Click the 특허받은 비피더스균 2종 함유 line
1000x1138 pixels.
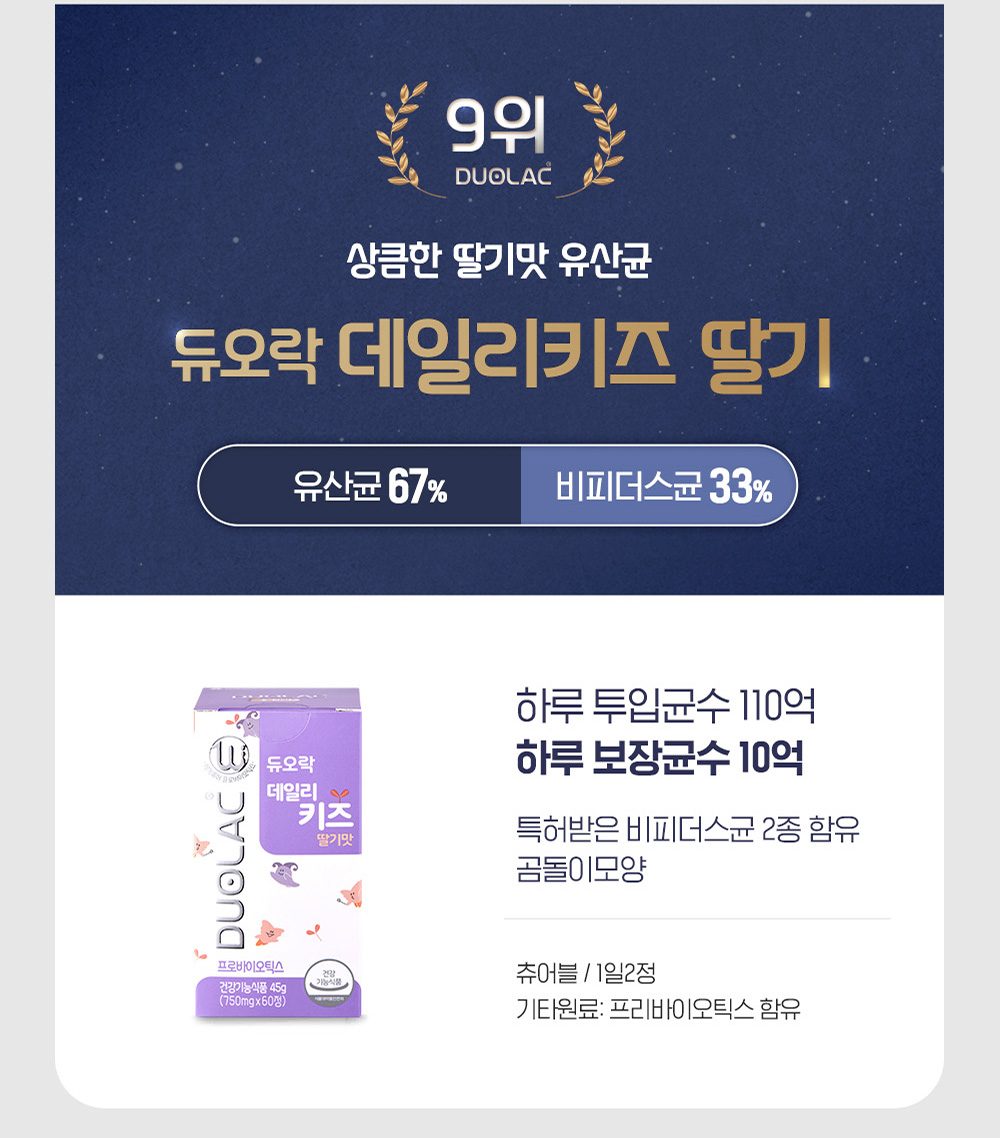click(x=687, y=828)
